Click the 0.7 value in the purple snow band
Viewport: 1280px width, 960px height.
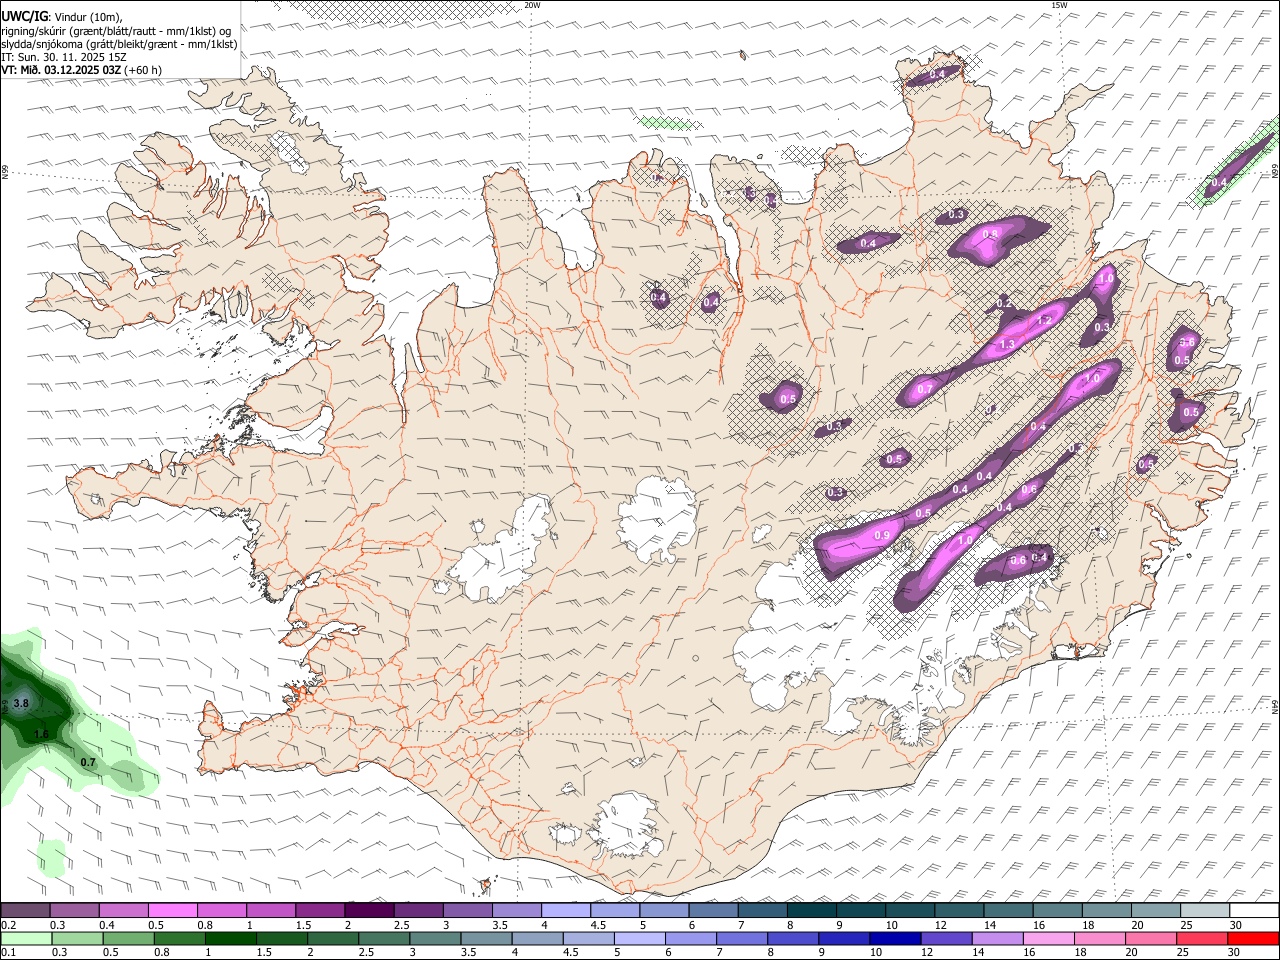[x=925, y=389]
